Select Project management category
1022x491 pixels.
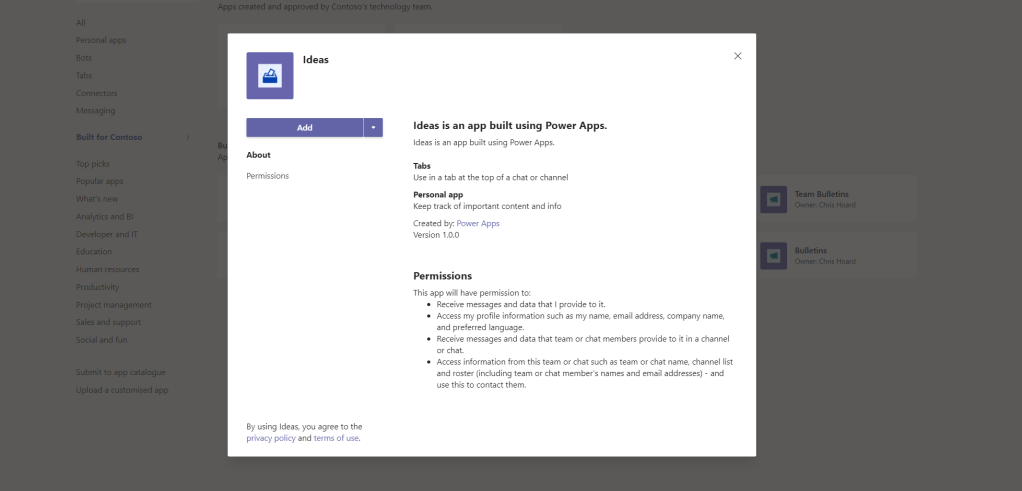click(x=114, y=305)
